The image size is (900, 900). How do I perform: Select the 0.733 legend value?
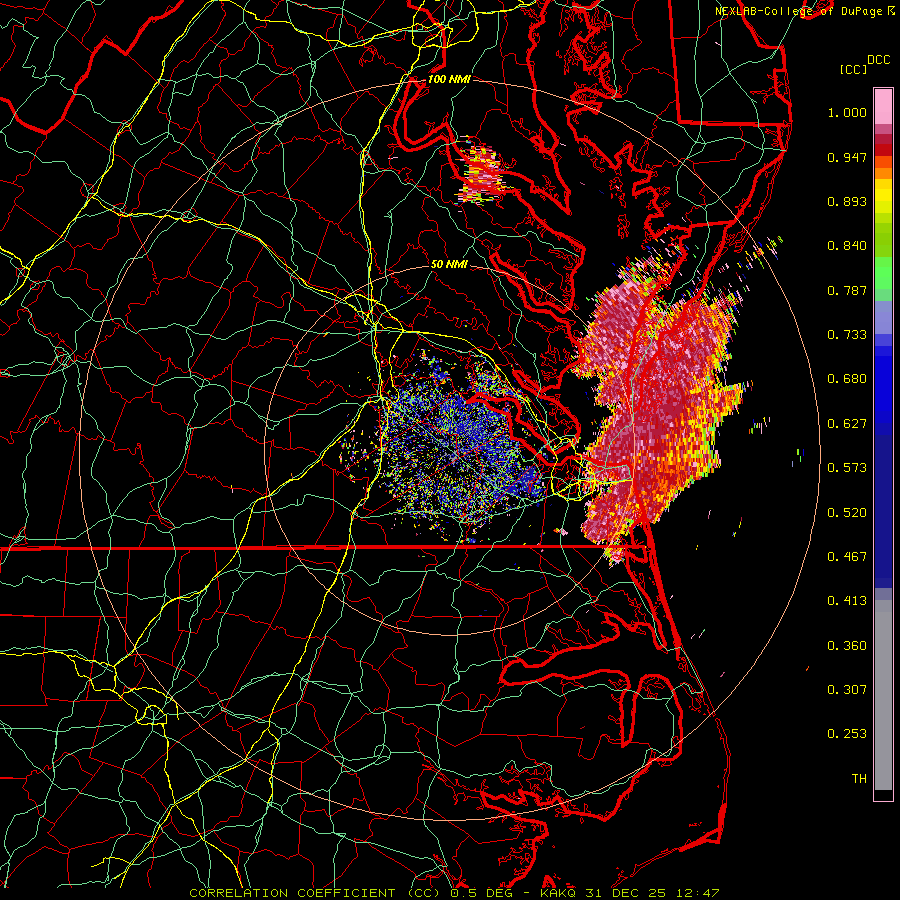coord(847,335)
